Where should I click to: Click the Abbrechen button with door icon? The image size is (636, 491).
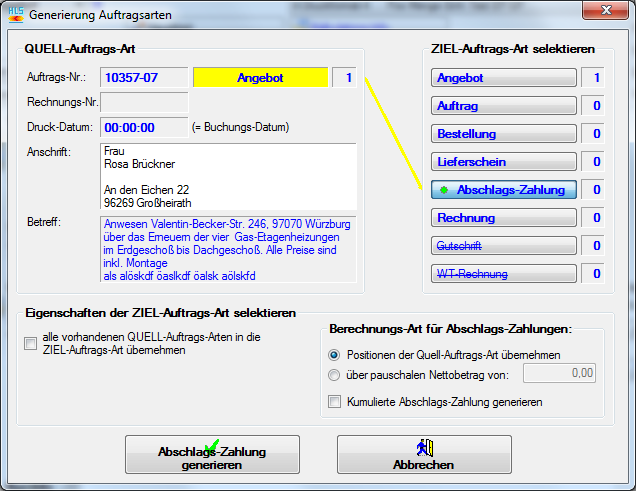[x=424, y=455]
